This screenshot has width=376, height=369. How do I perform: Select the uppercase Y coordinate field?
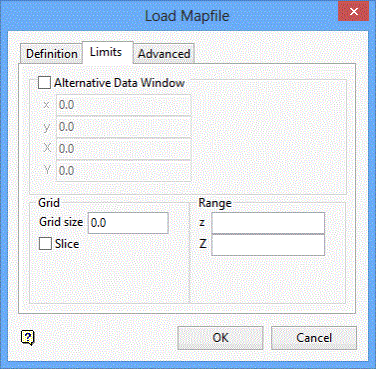(x=124, y=171)
